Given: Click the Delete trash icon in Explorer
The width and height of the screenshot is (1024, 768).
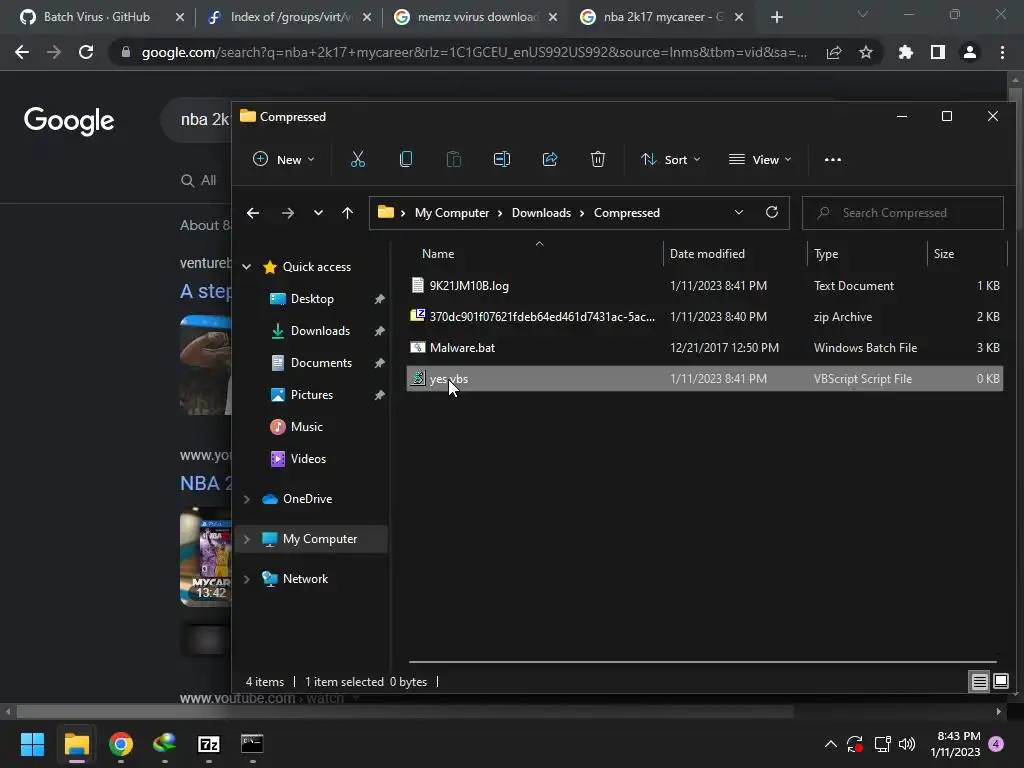Looking at the screenshot, I should click(x=598, y=159).
